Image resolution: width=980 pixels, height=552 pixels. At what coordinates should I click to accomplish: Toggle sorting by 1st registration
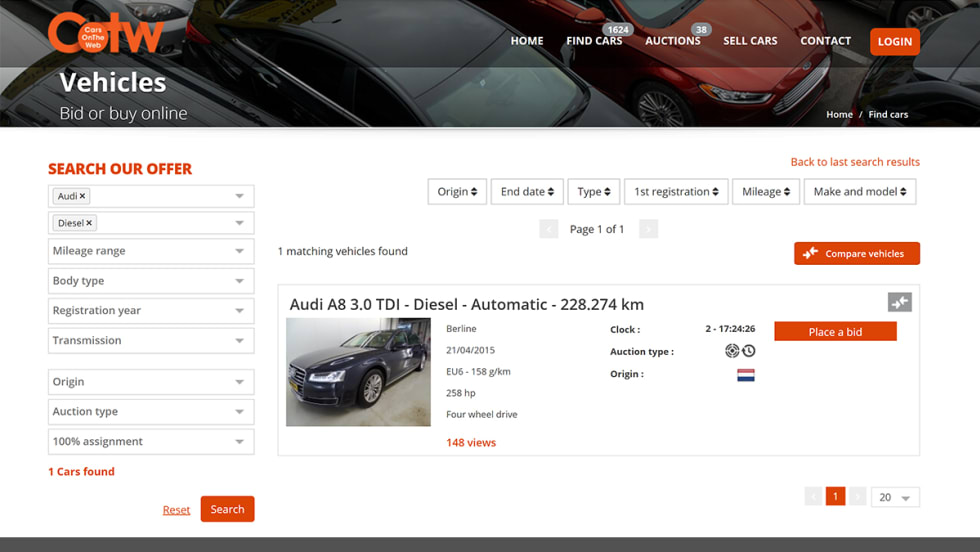click(676, 192)
